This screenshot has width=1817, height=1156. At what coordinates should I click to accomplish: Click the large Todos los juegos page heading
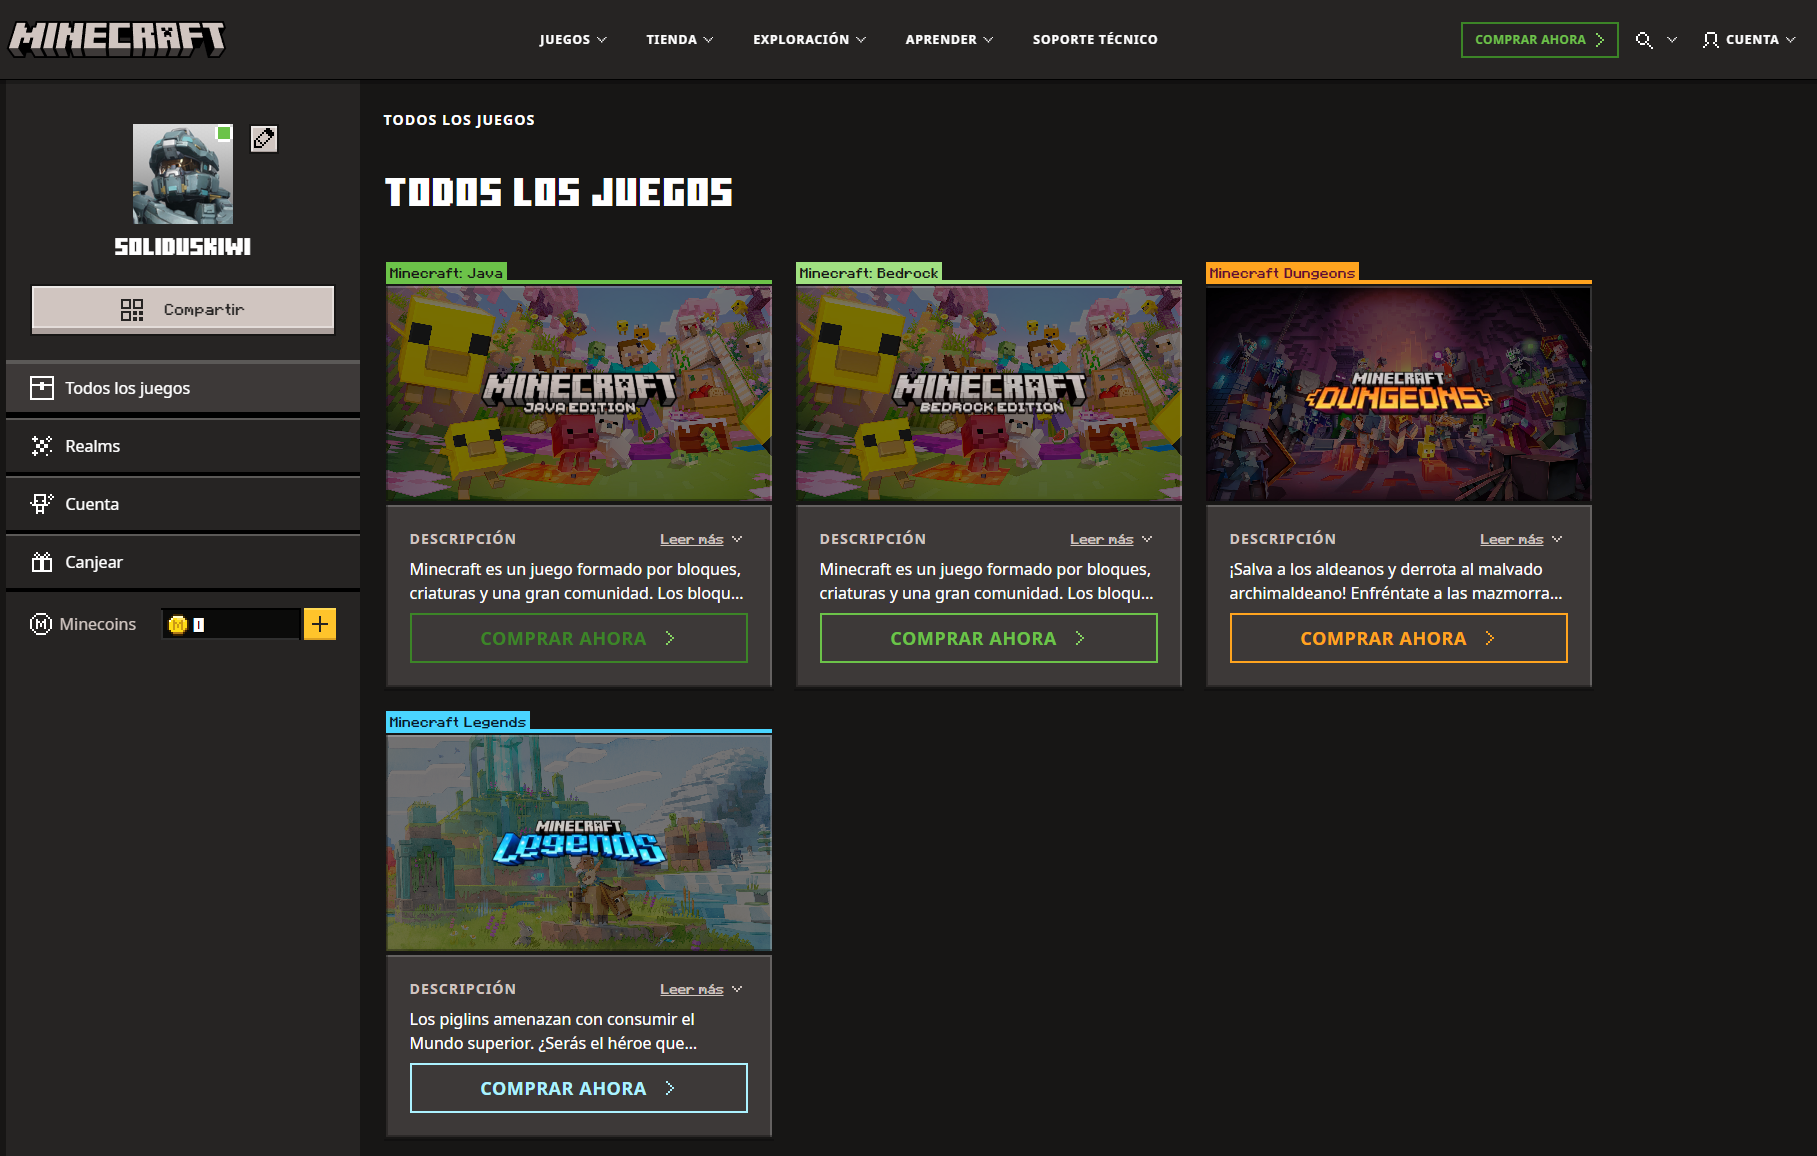click(559, 192)
